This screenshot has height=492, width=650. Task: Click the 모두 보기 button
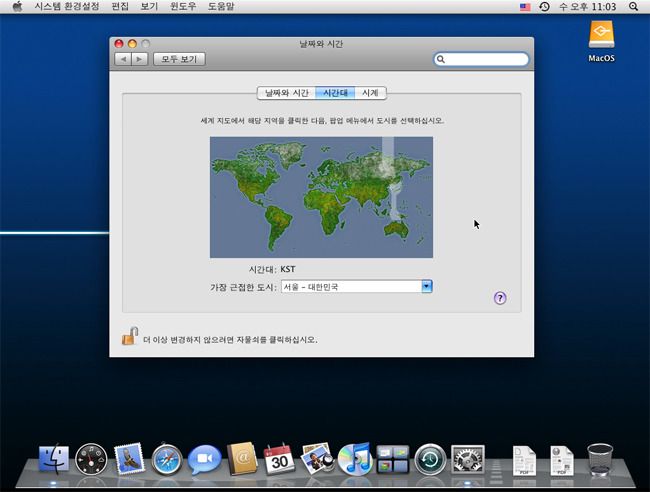click(179, 59)
